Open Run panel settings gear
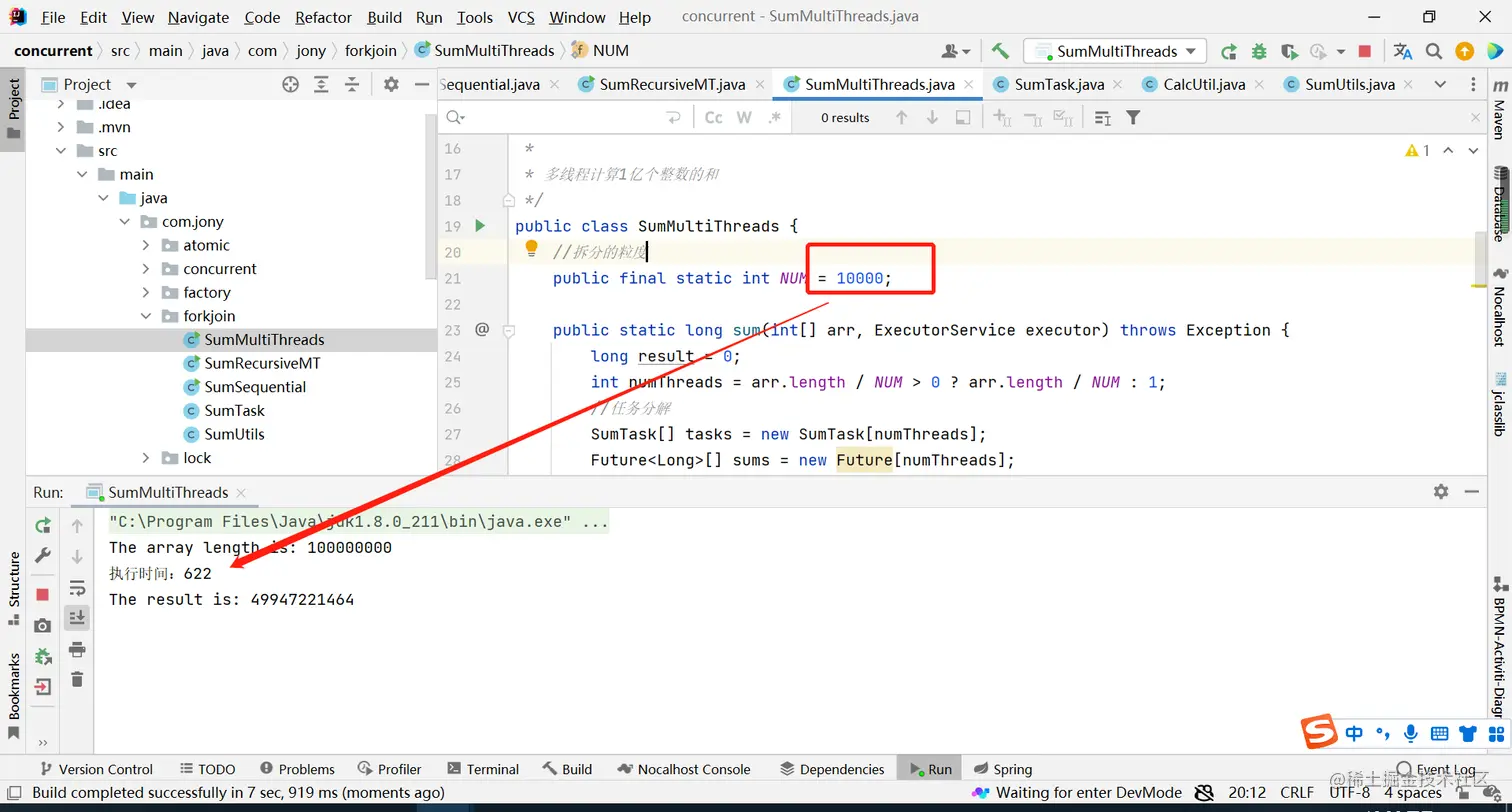Viewport: 1512px width, 812px height. pos(1441,492)
